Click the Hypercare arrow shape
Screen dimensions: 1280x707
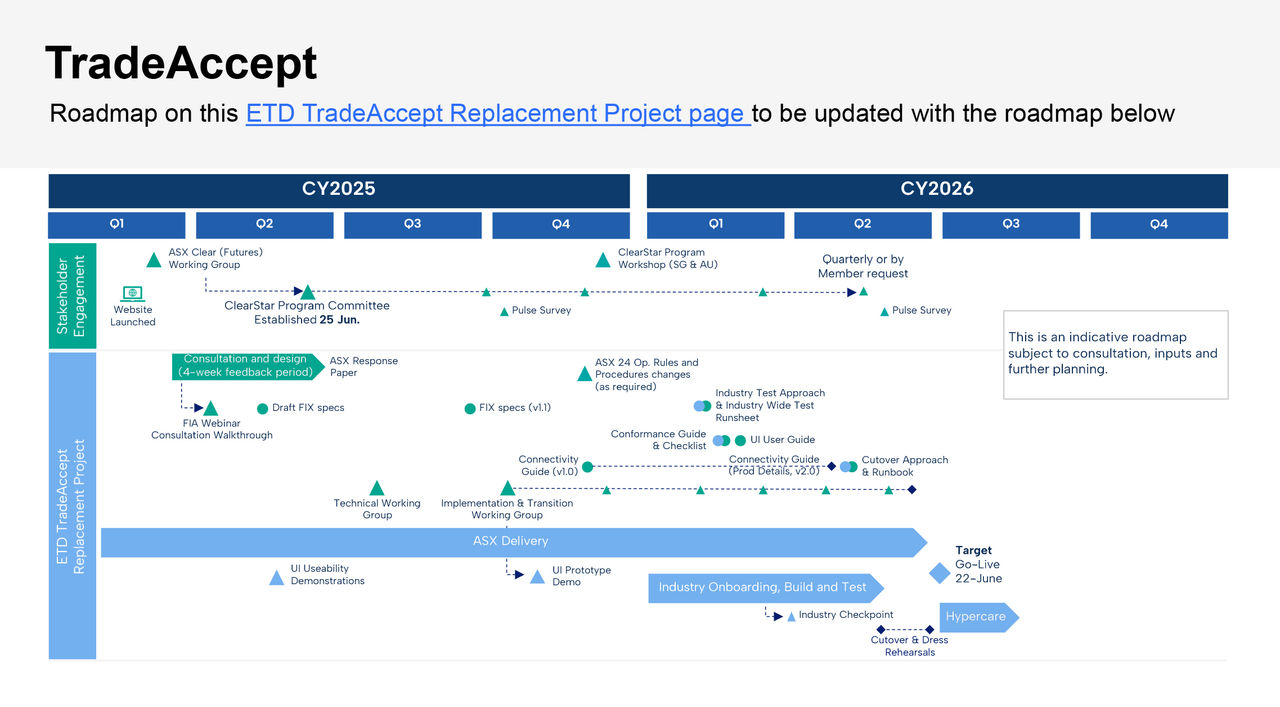979,617
